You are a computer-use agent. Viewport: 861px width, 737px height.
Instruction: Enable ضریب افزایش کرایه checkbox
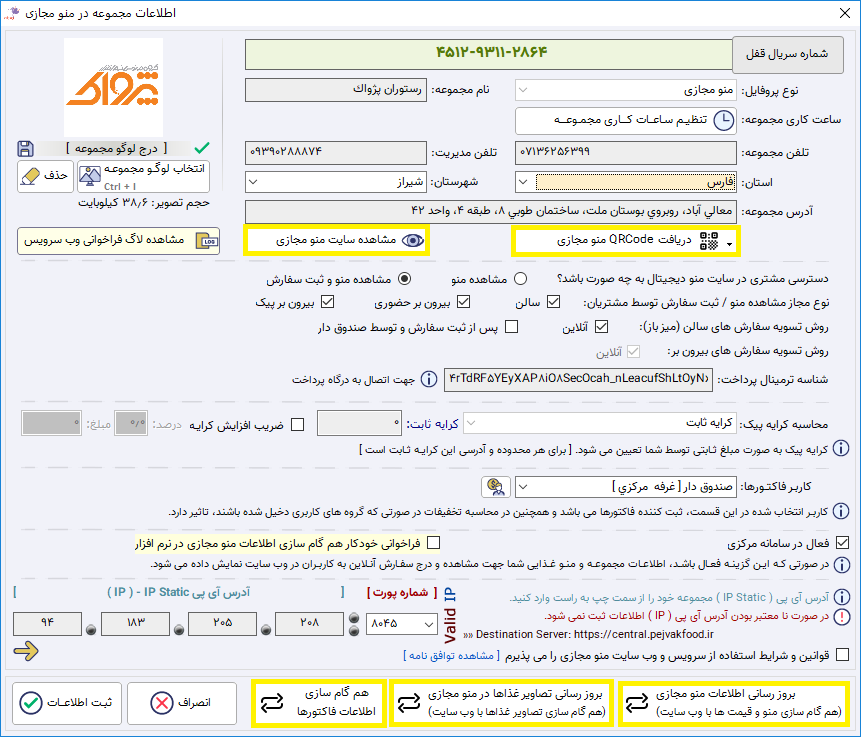coord(298,425)
